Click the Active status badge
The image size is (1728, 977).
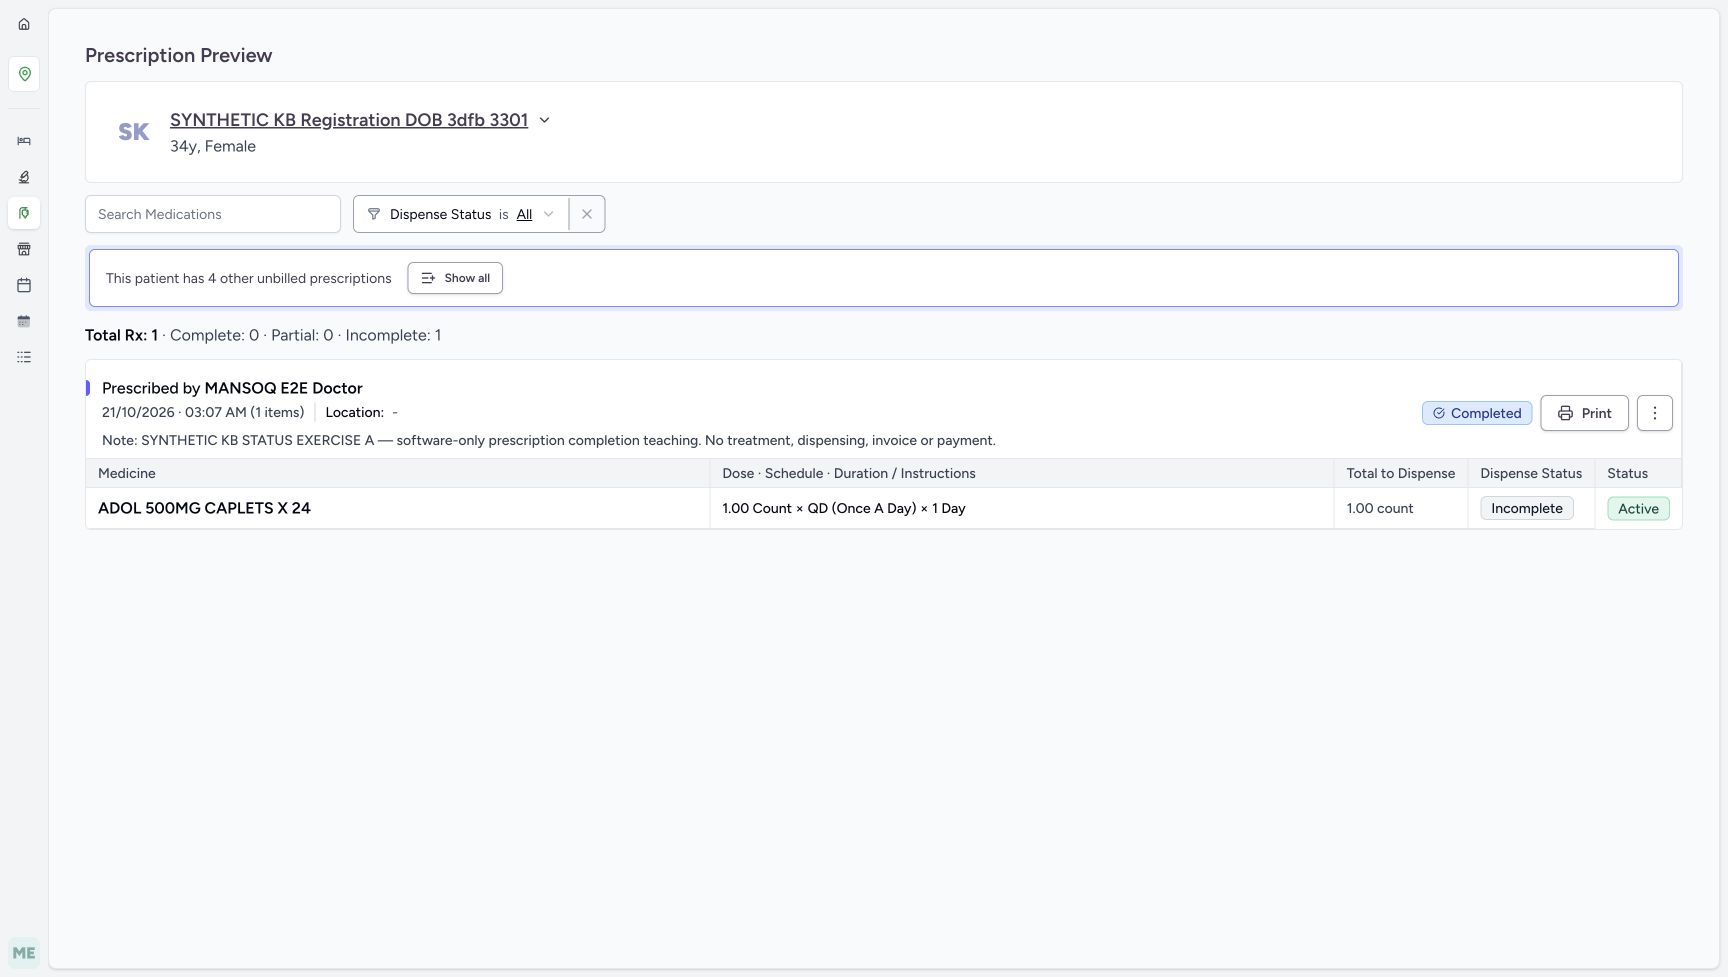1638,508
